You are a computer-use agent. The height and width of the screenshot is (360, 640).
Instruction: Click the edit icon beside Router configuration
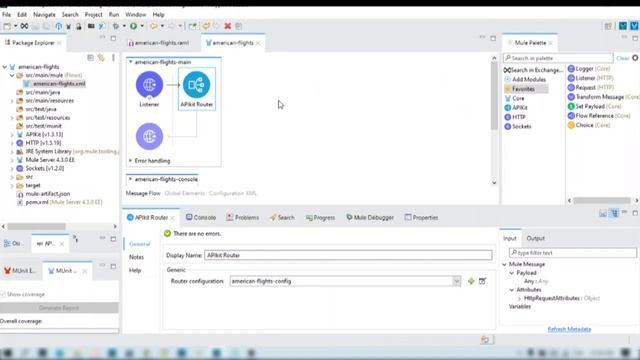[x=482, y=281]
